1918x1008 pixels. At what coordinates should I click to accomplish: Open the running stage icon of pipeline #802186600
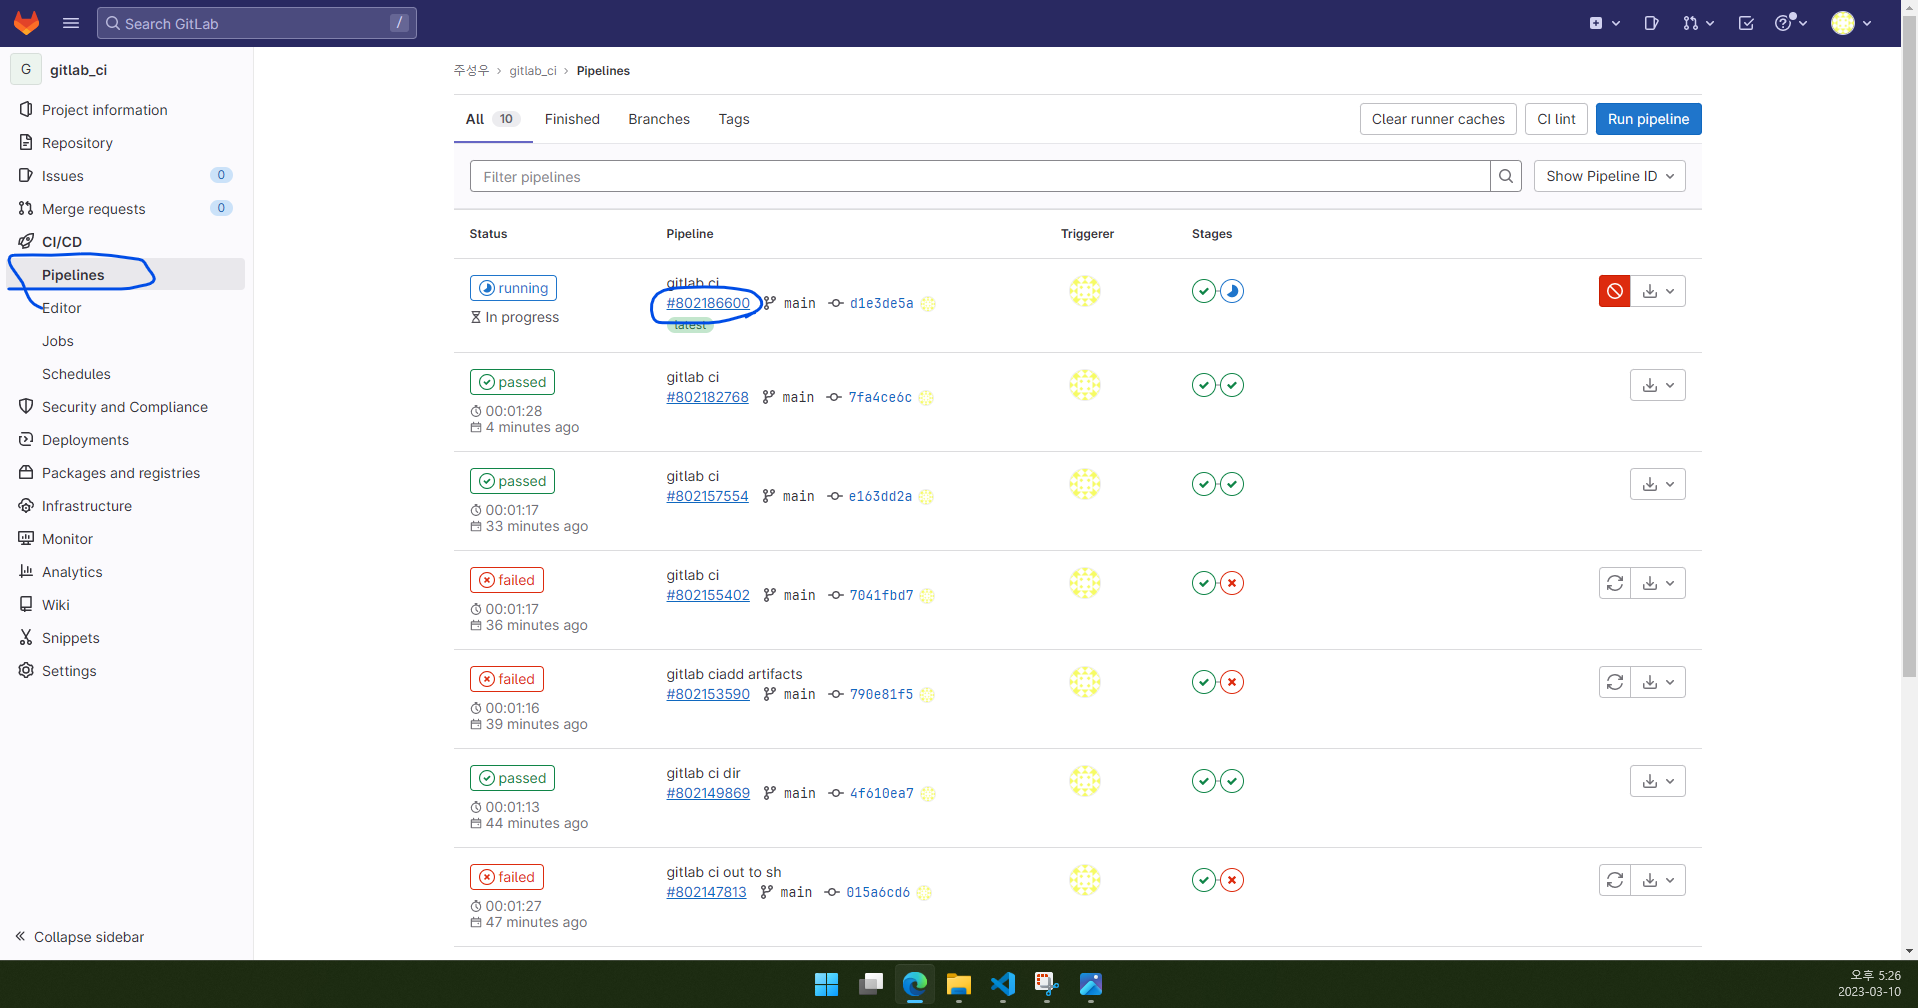(1232, 291)
